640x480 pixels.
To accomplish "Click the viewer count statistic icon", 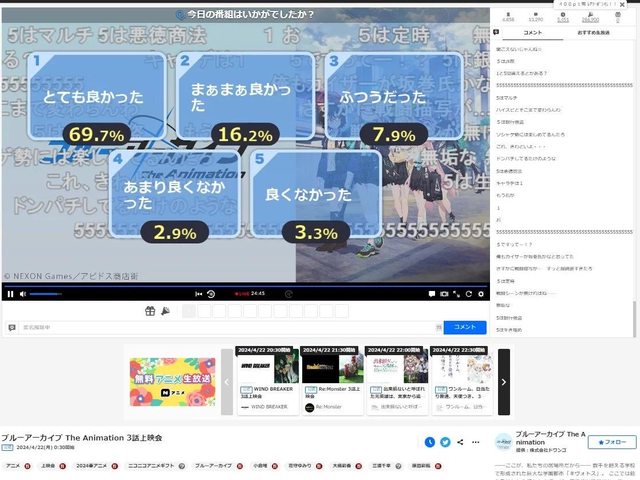I will tap(508, 14).
